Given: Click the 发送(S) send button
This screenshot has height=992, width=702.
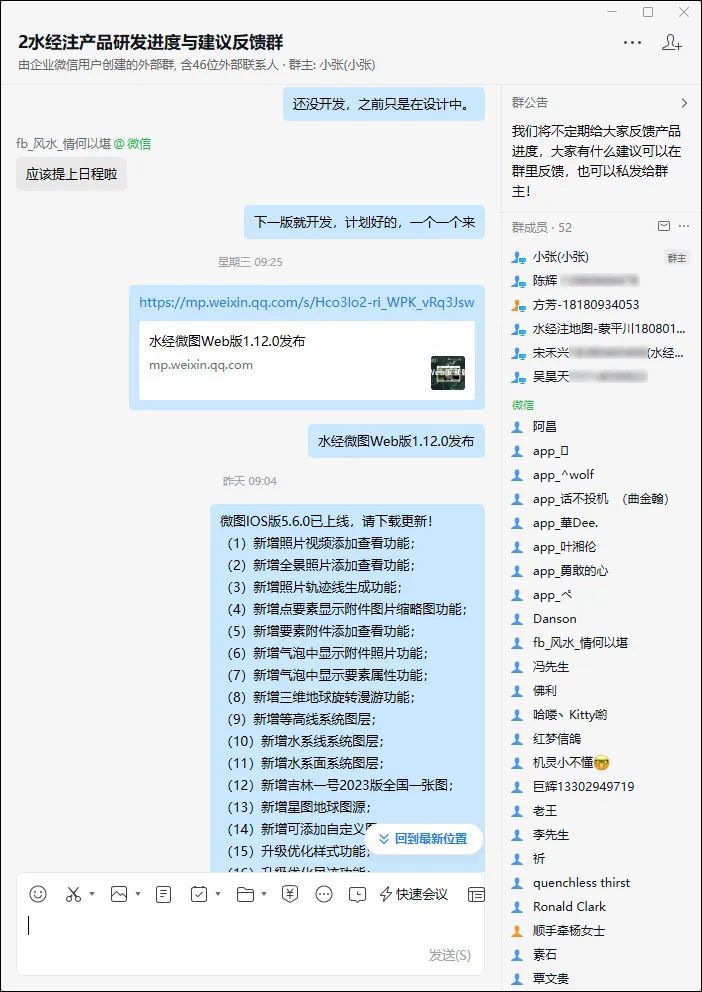Looking at the screenshot, I should 450,955.
